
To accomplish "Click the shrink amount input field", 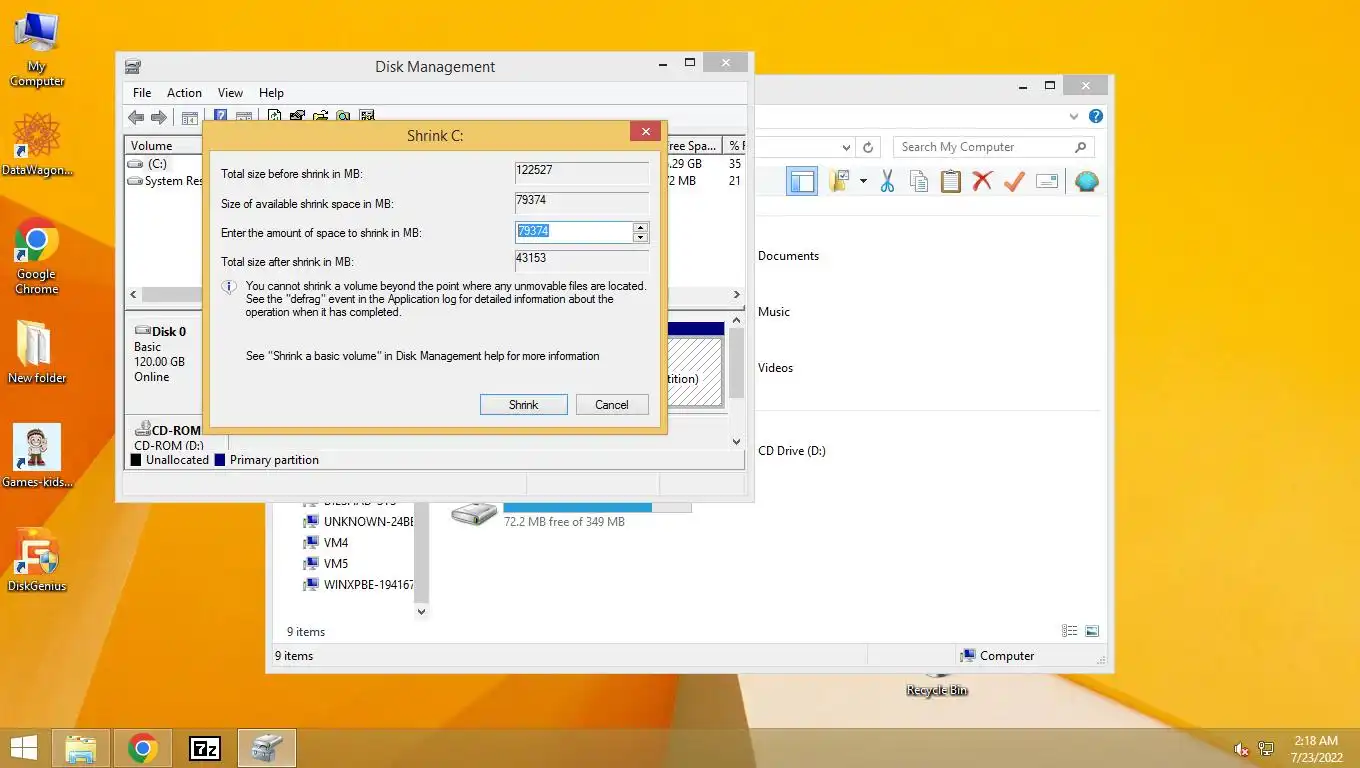I will [574, 232].
